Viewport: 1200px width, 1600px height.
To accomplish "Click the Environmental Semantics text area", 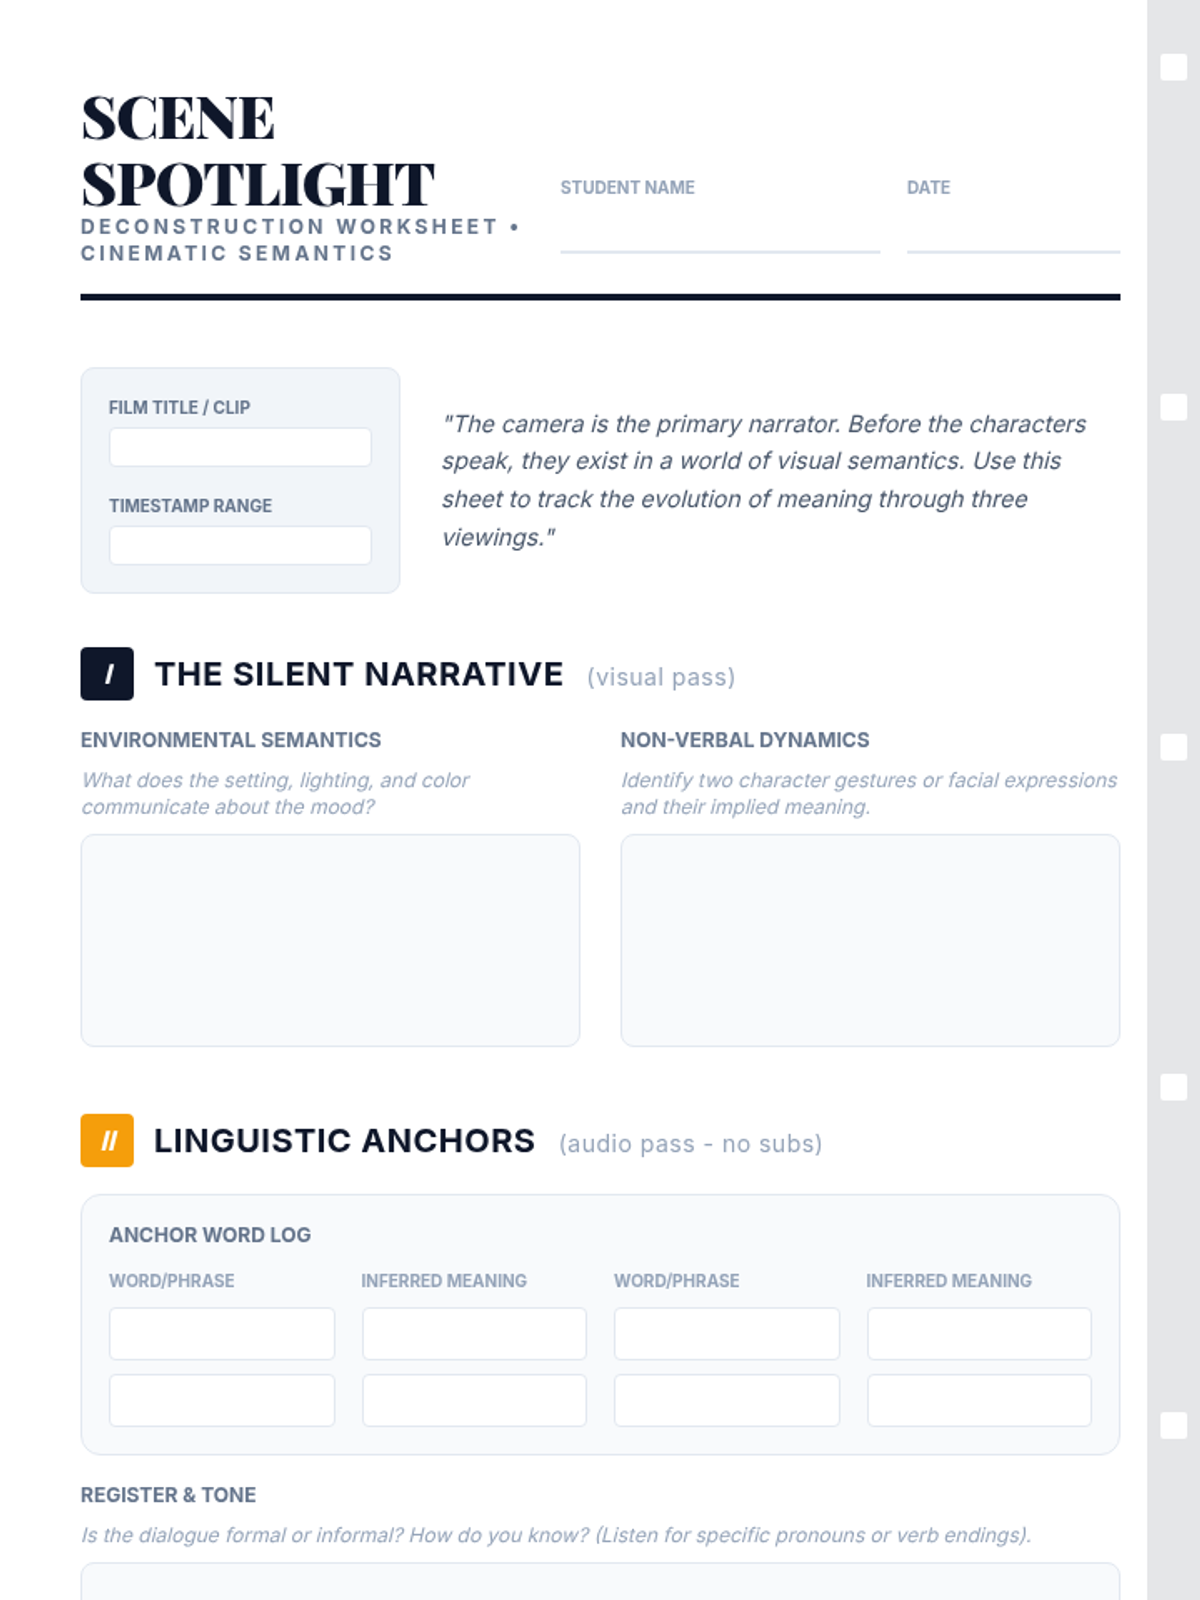I will click(x=330, y=940).
